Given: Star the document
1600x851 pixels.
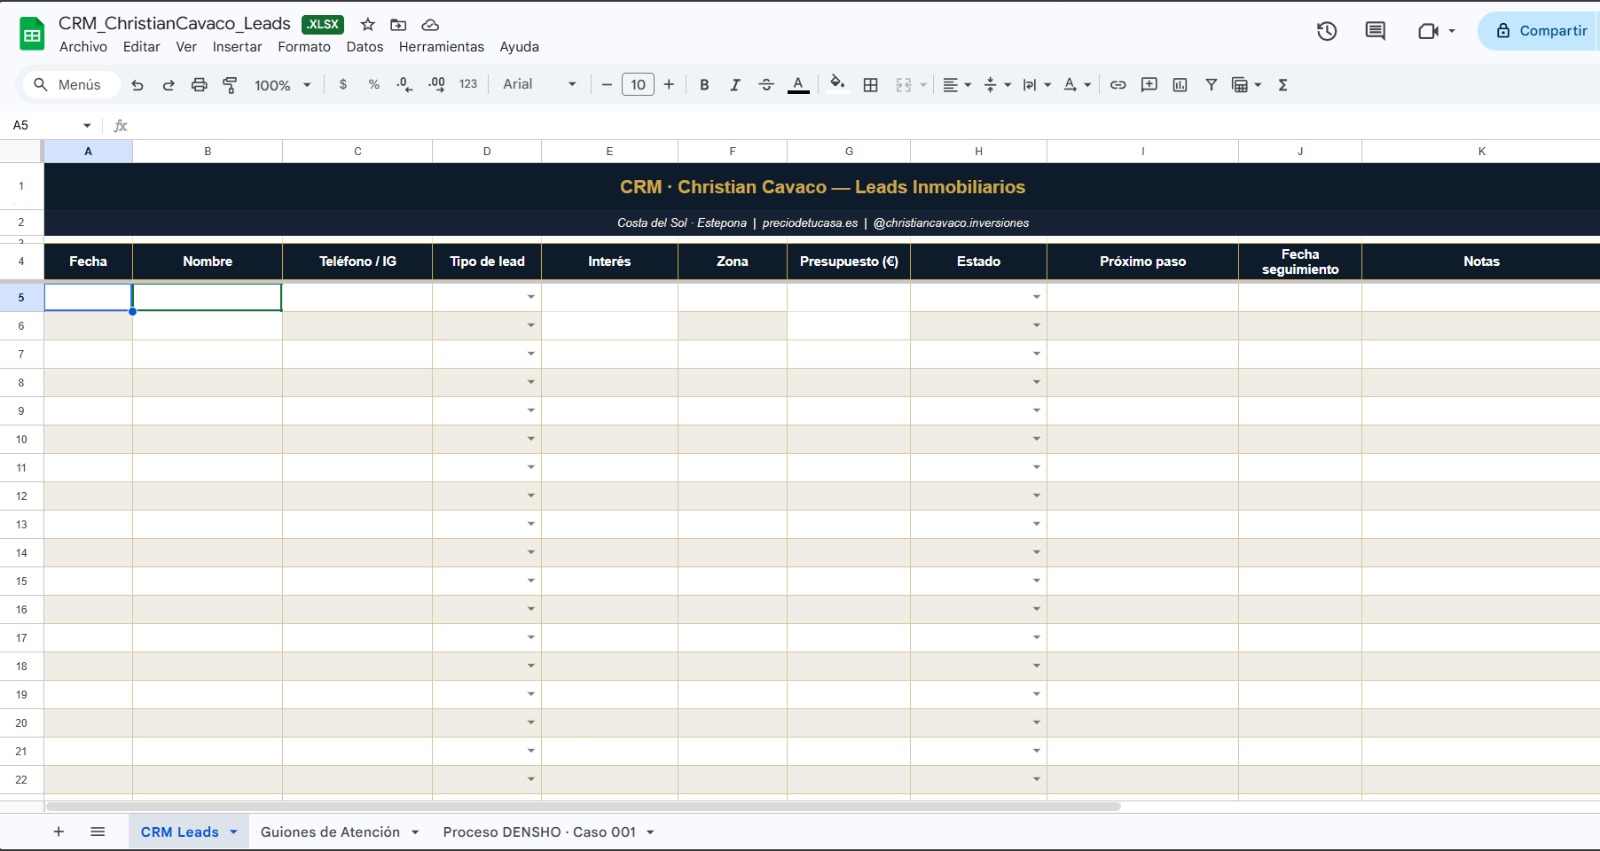Looking at the screenshot, I should [368, 24].
